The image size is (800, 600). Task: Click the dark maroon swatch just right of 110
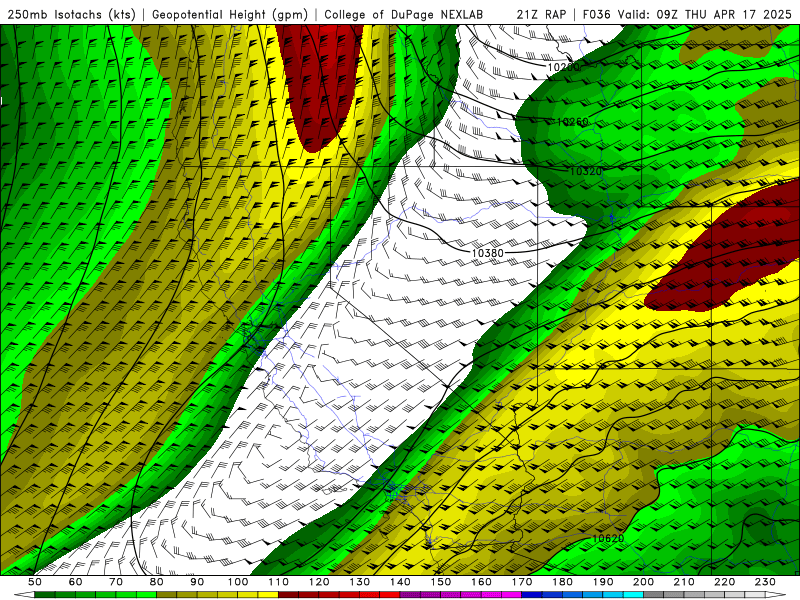(288, 595)
